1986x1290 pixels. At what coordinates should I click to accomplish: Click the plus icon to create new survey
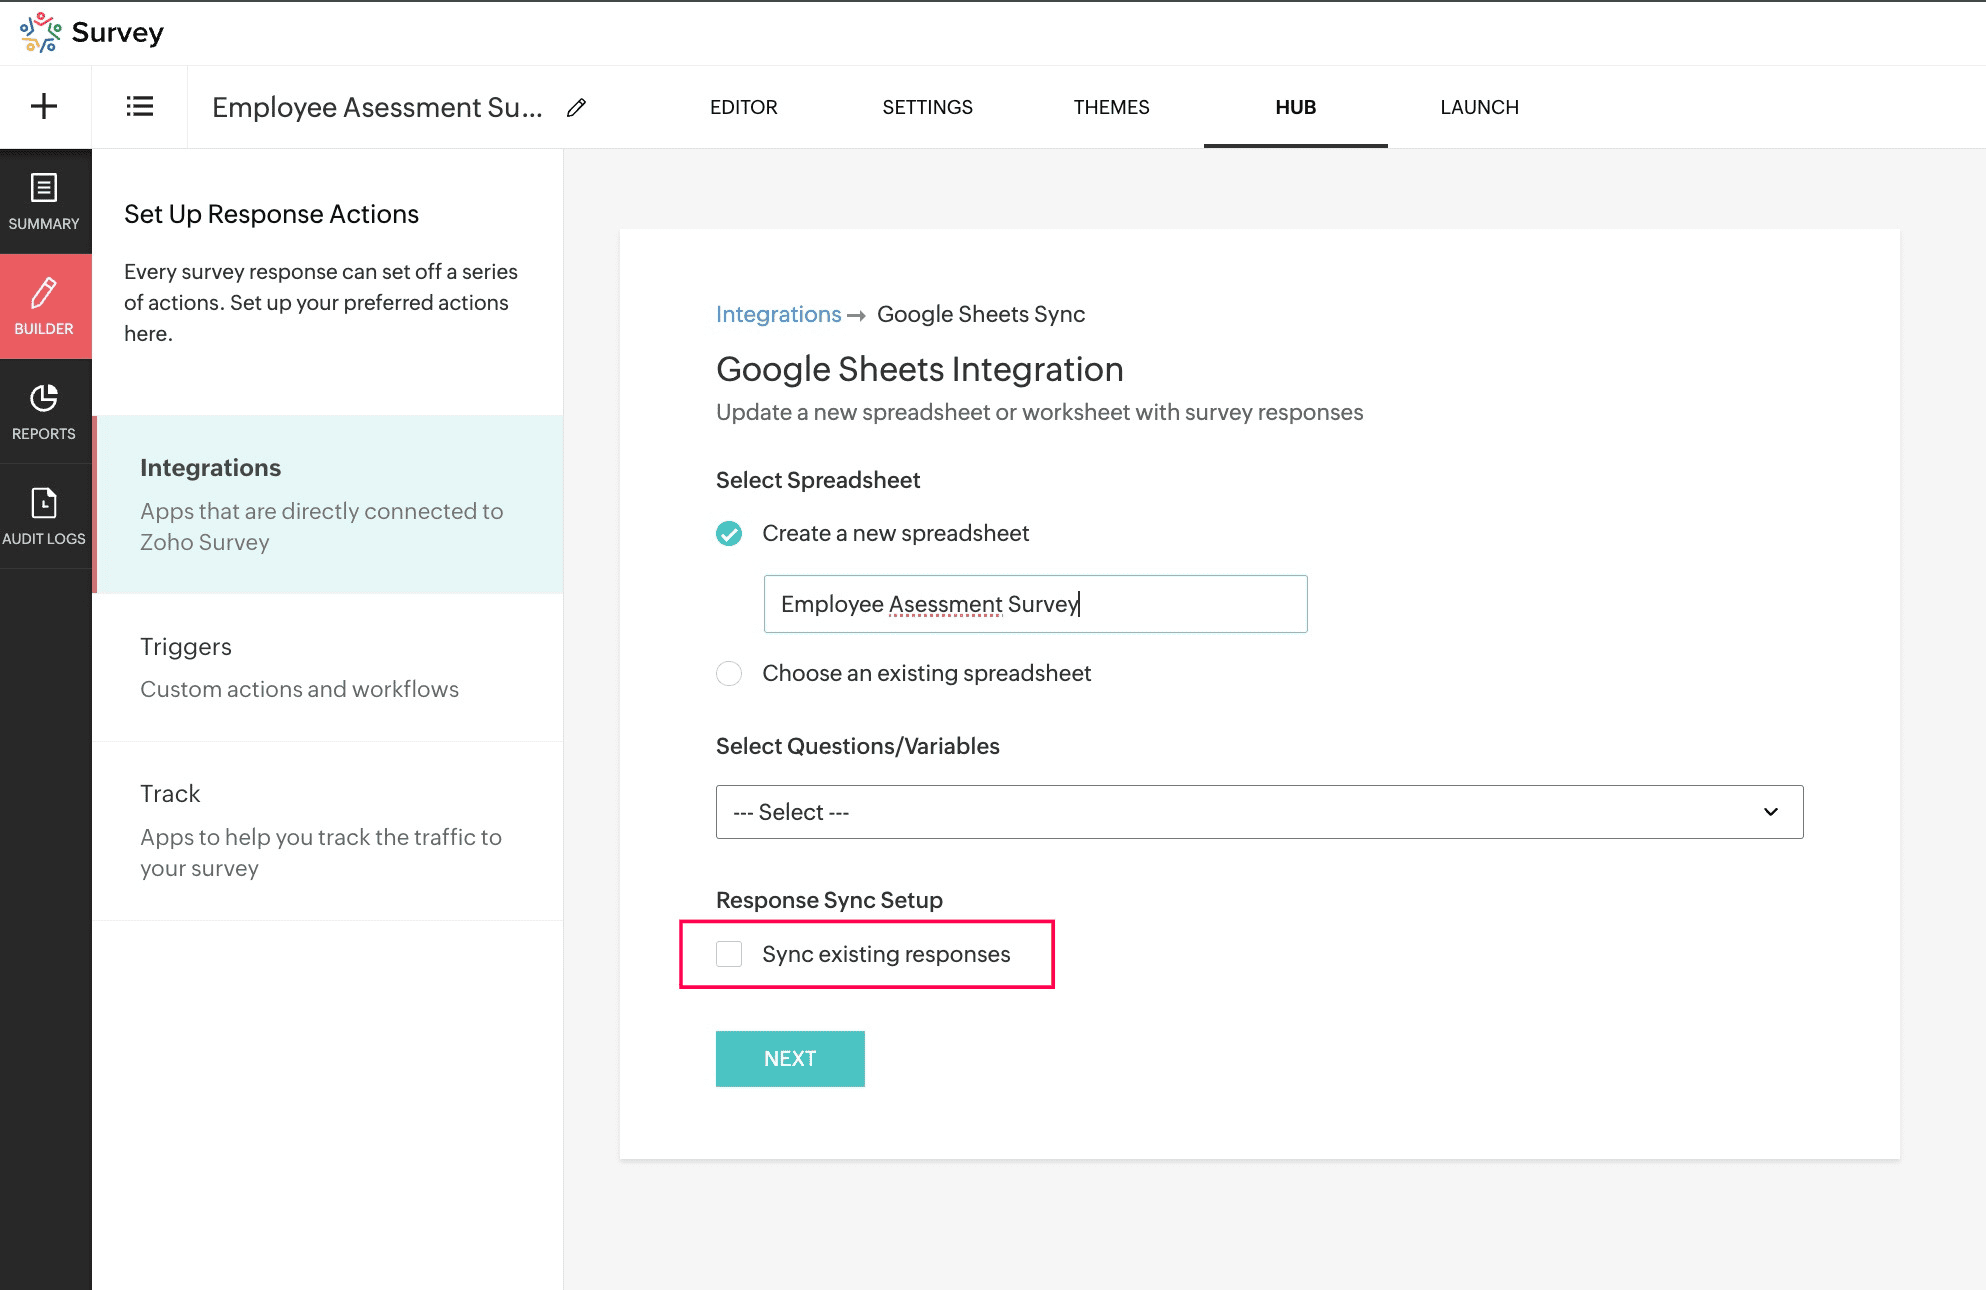click(x=44, y=106)
